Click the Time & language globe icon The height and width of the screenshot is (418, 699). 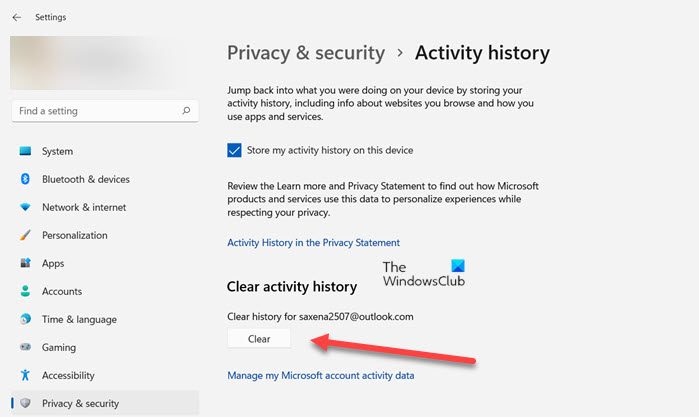(x=25, y=320)
